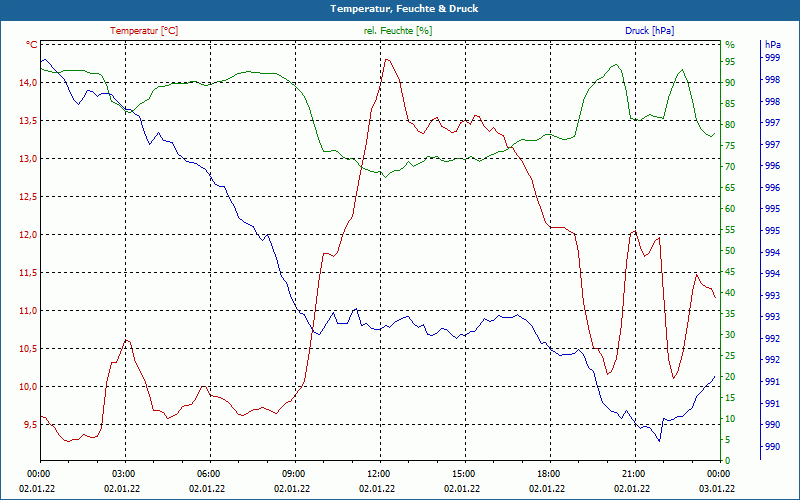The height and width of the screenshot is (500, 800).
Task: Click the 21:00 time axis label
Action: click(x=632, y=474)
